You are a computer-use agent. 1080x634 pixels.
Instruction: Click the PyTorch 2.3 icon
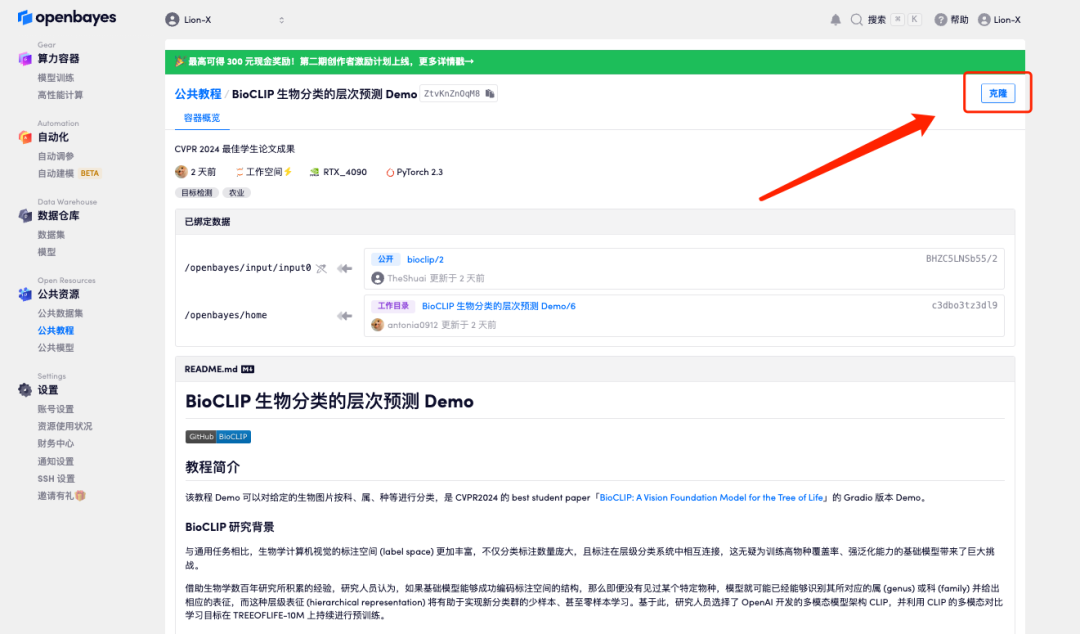pos(390,172)
